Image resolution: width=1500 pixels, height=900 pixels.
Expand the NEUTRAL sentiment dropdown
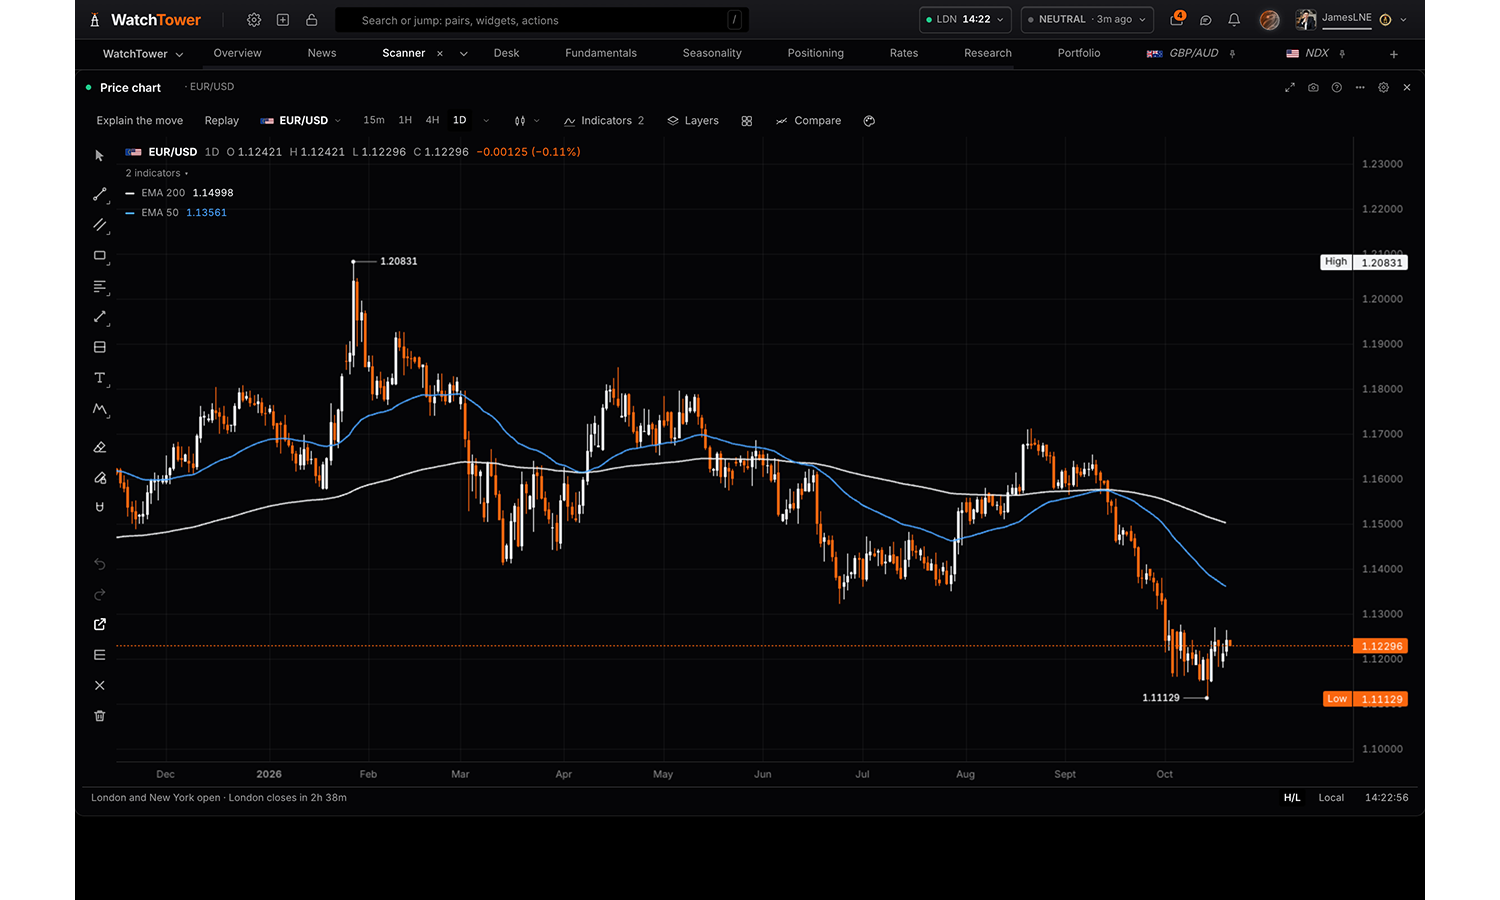pos(1087,20)
